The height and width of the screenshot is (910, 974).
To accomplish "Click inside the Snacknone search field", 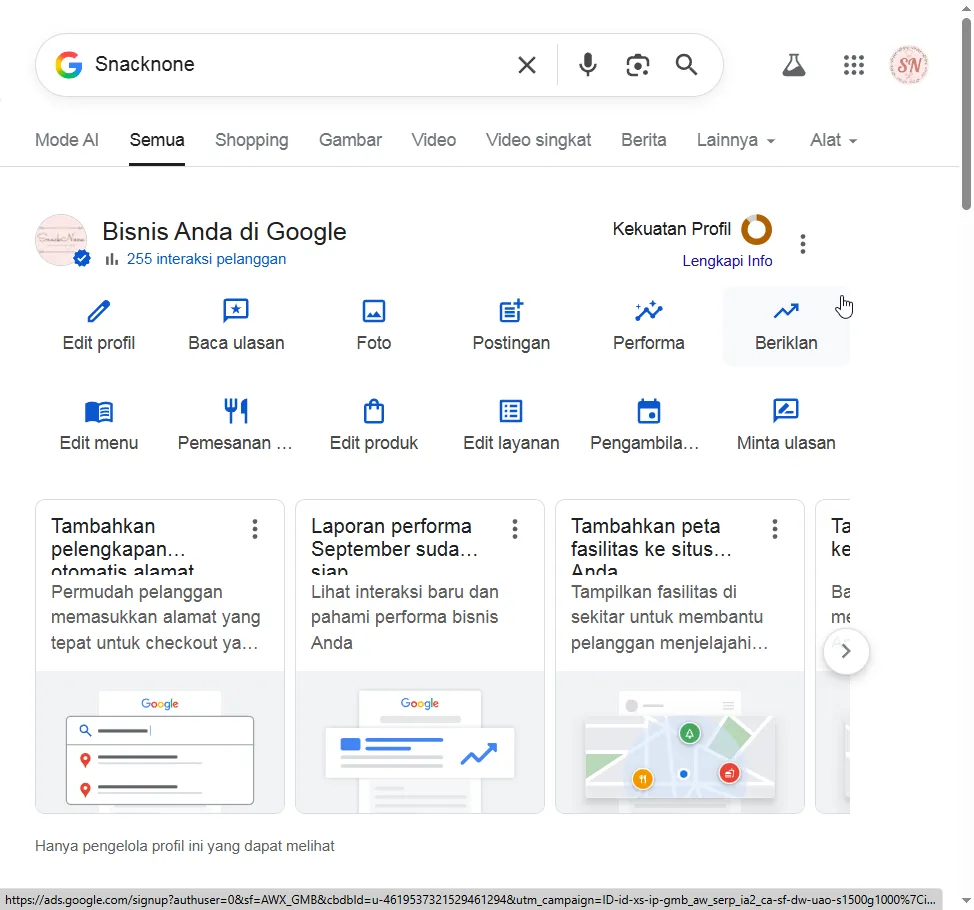I will coord(298,65).
